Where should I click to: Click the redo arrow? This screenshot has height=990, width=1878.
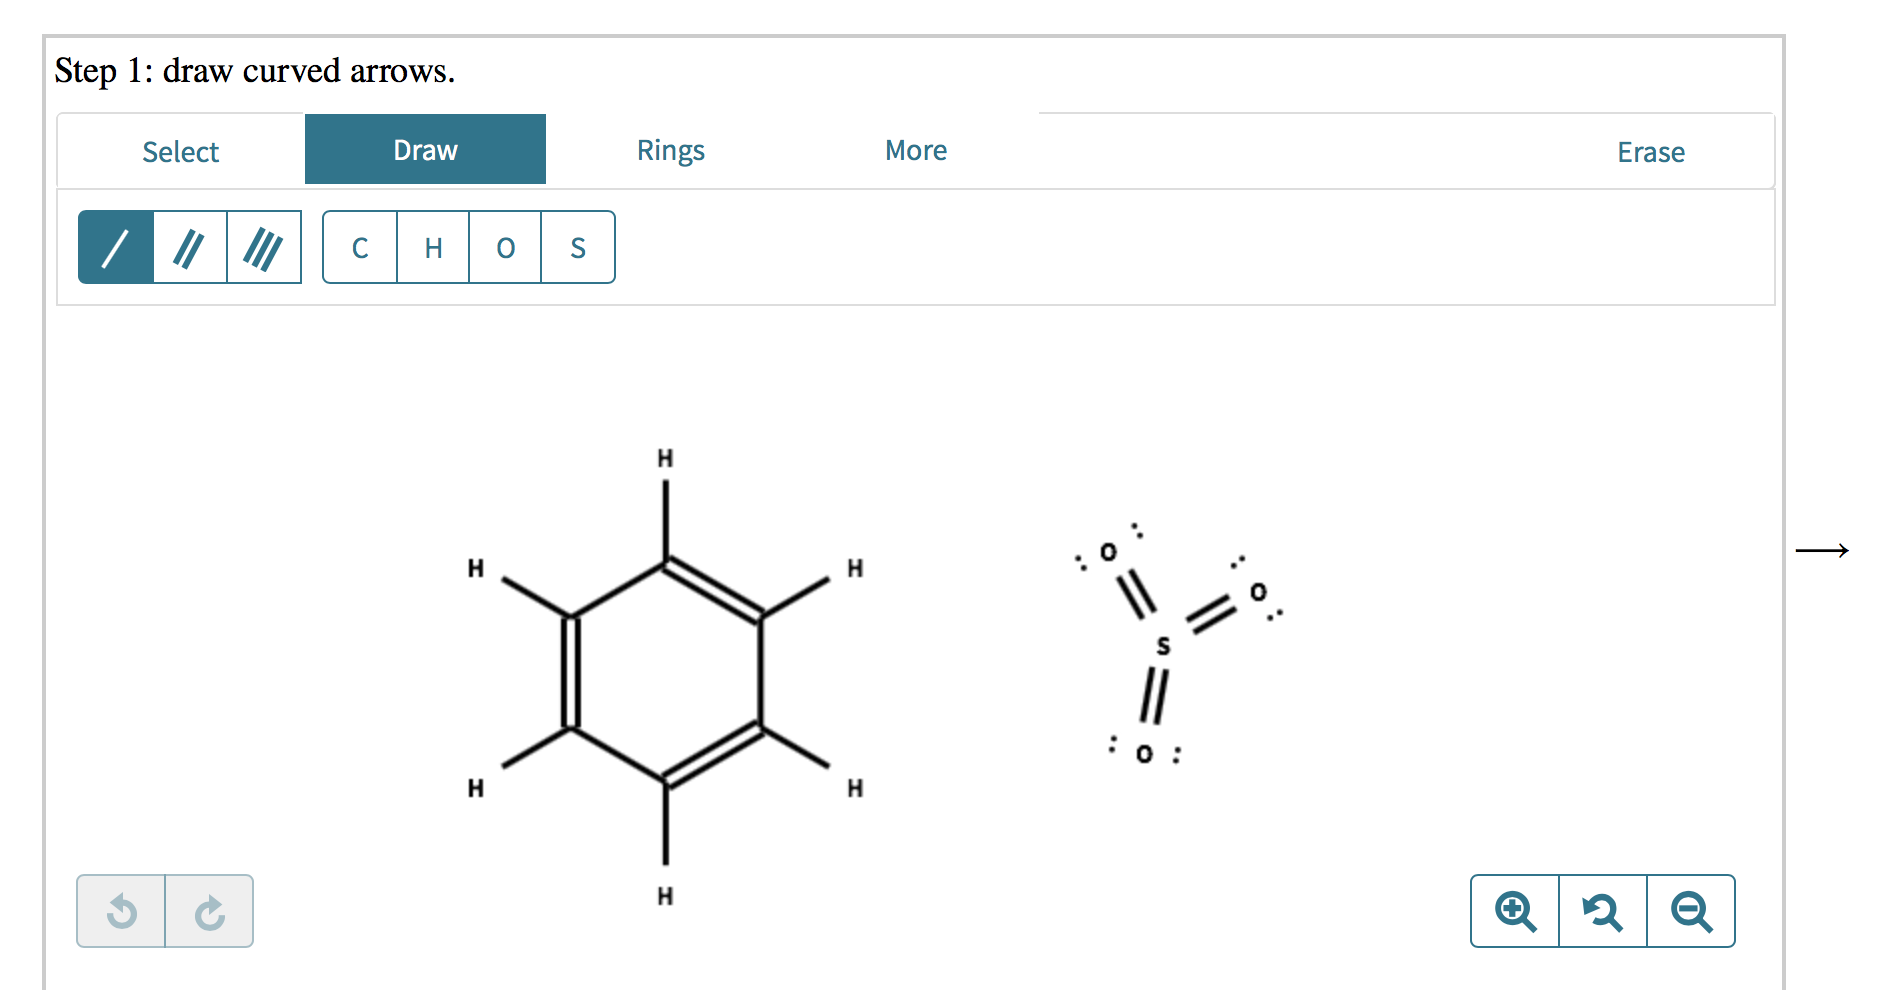coord(208,911)
